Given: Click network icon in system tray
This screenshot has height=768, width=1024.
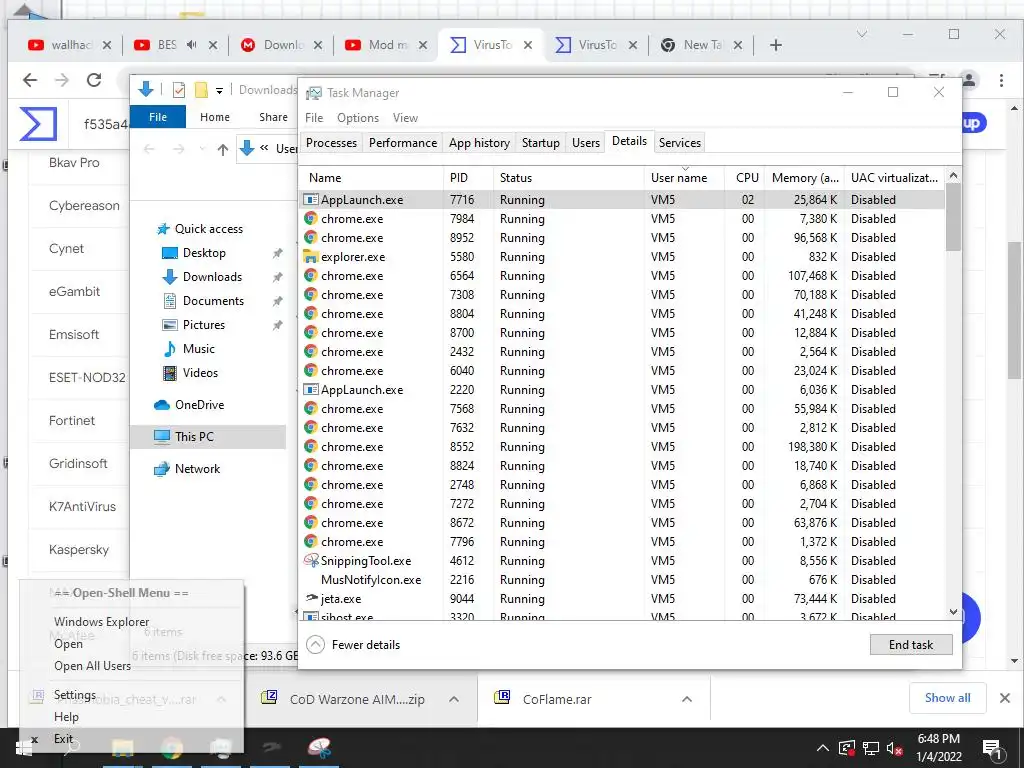Looking at the screenshot, I should click(871, 748).
